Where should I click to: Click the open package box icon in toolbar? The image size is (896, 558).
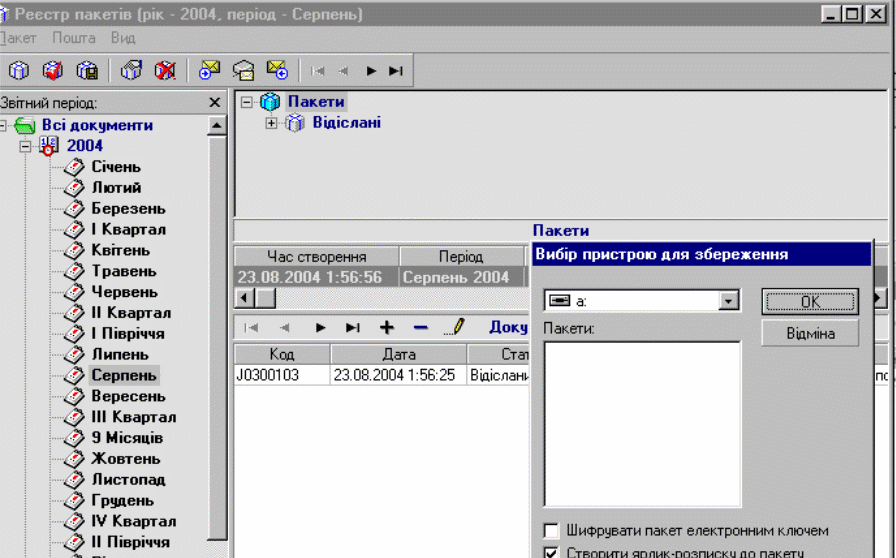coord(131,71)
